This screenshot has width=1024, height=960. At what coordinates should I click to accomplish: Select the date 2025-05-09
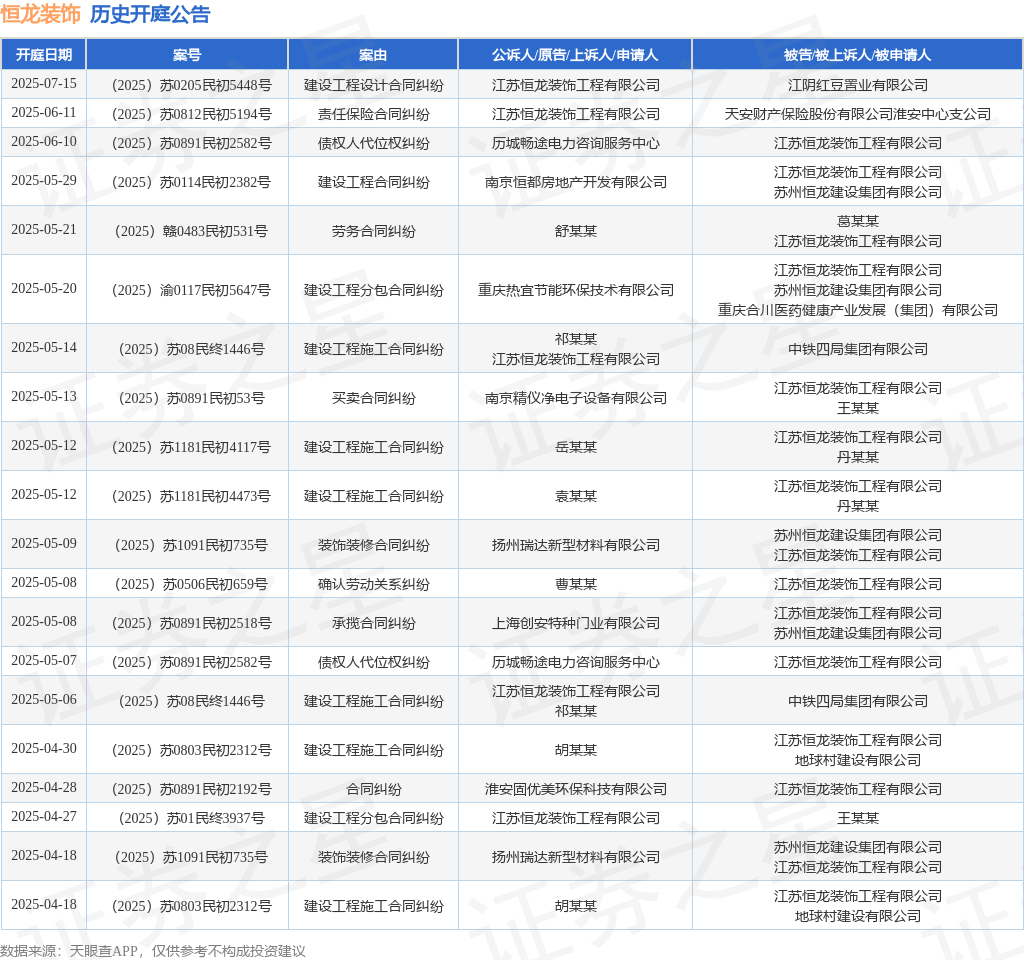(x=44, y=543)
